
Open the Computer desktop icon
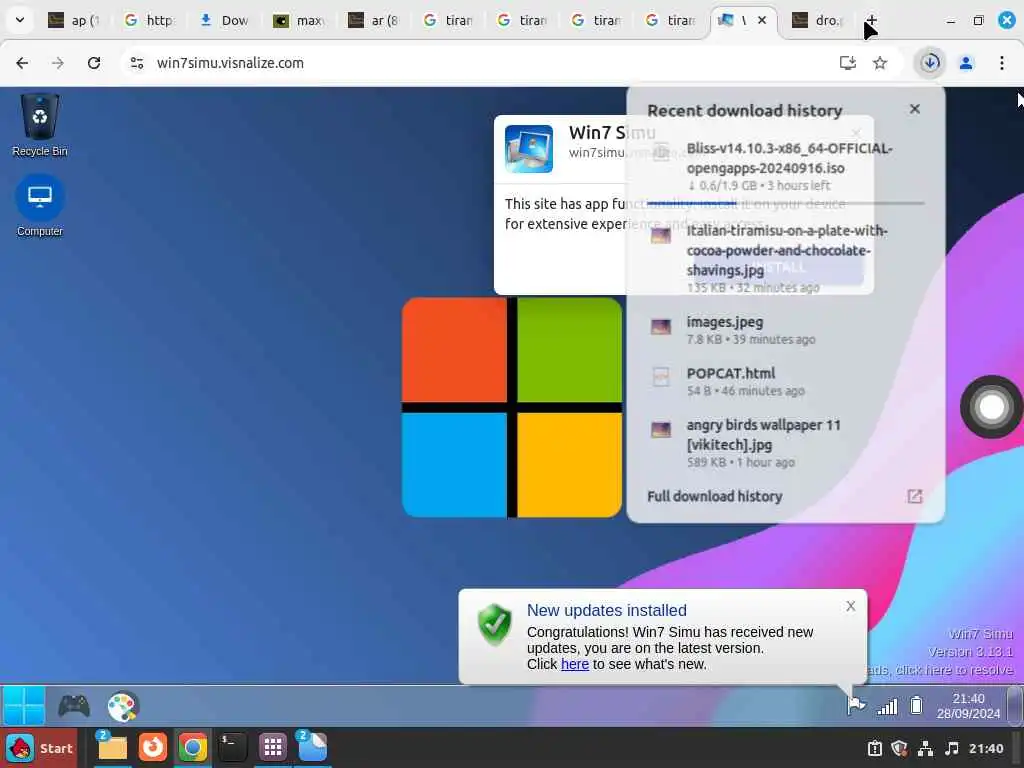pos(40,206)
